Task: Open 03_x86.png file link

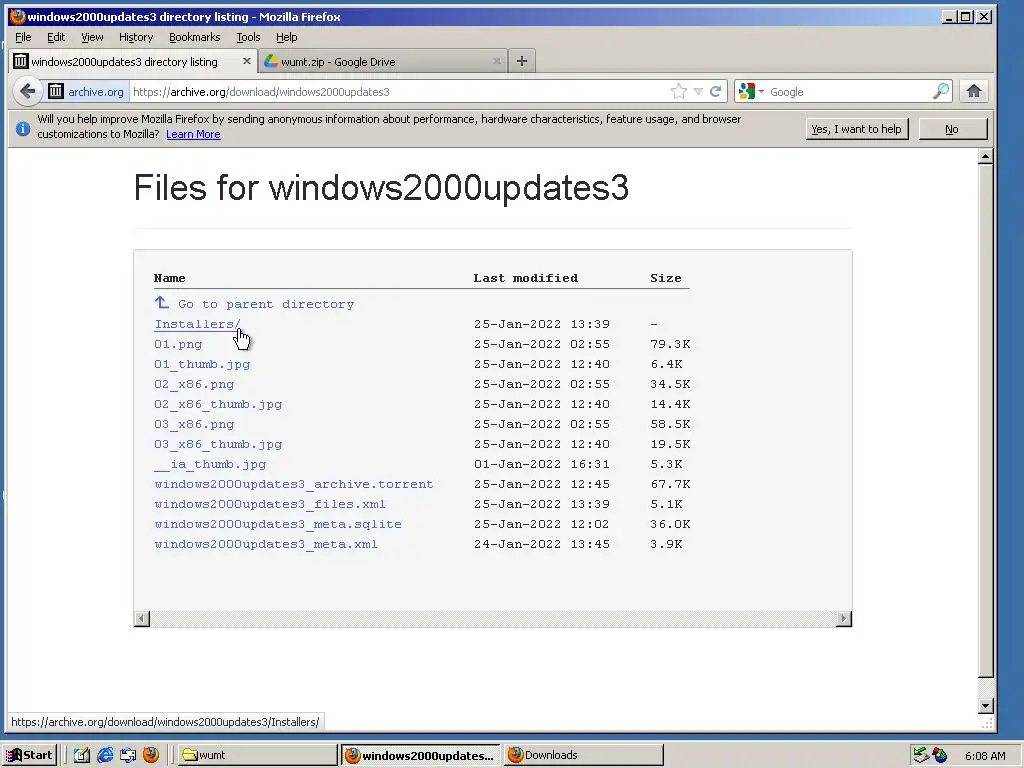Action: (194, 424)
